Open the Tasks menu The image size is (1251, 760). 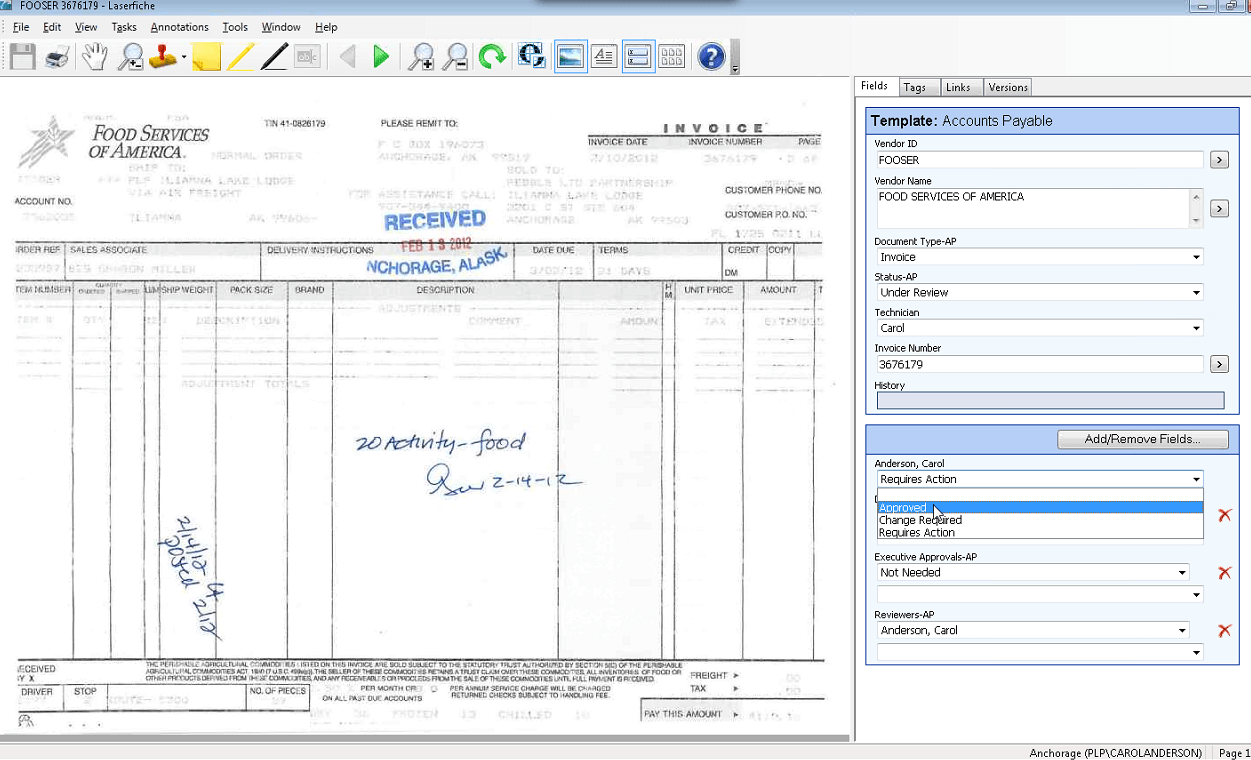click(124, 27)
